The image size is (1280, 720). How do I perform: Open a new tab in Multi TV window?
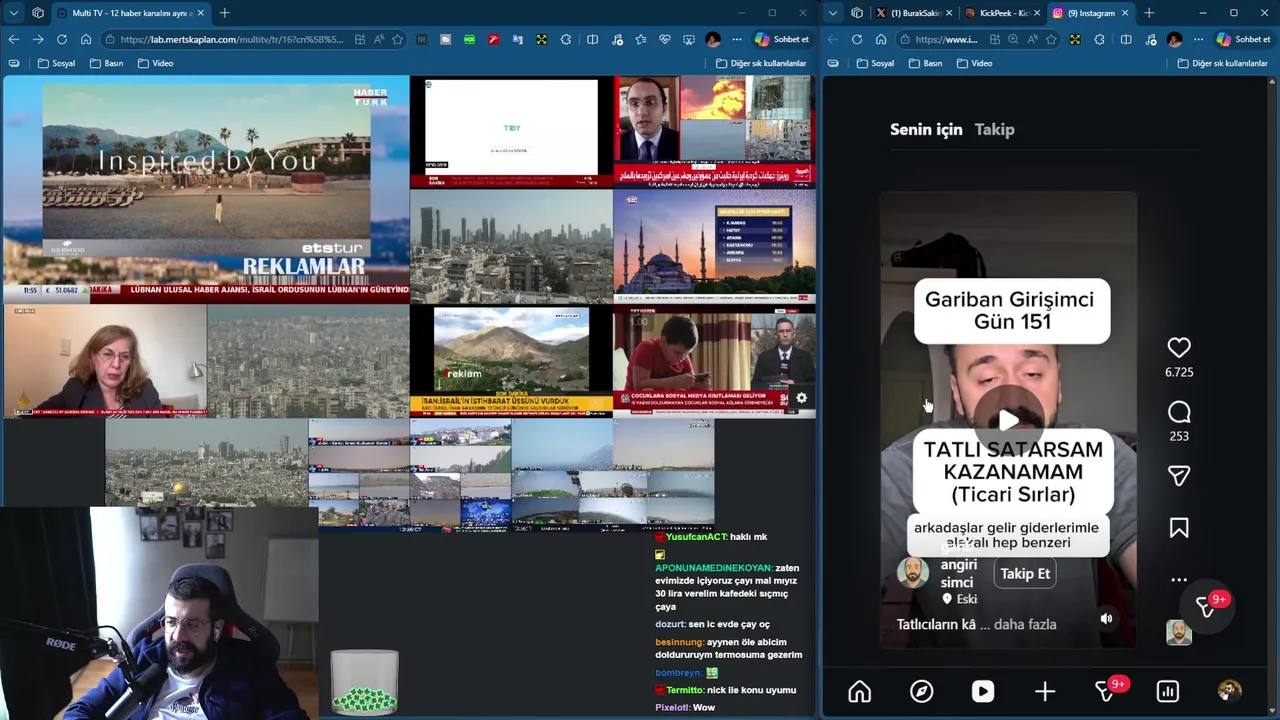pos(224,13)
